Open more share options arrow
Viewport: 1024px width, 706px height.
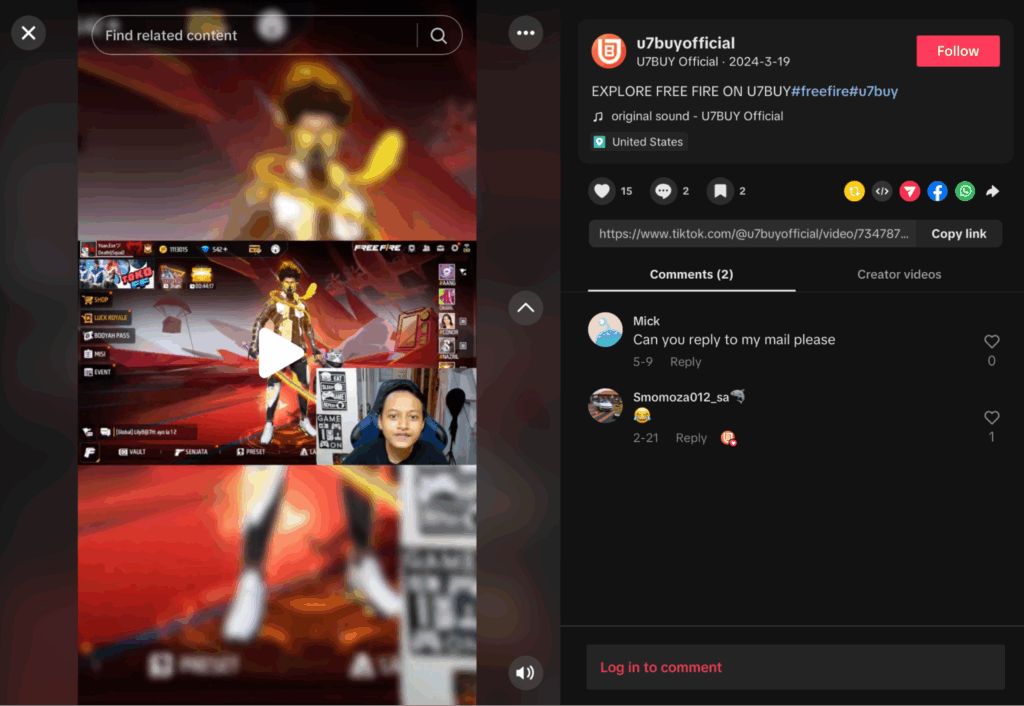point(993,191)
